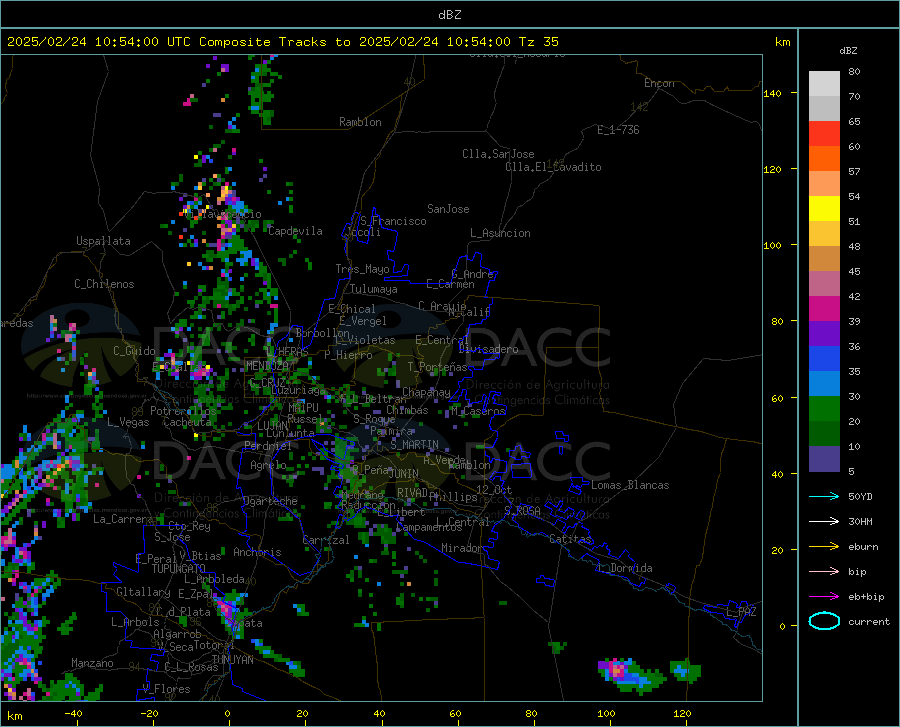Click the current legend label
The width and height of the screenshot is (900, 727).
click(x=869, y=621)
